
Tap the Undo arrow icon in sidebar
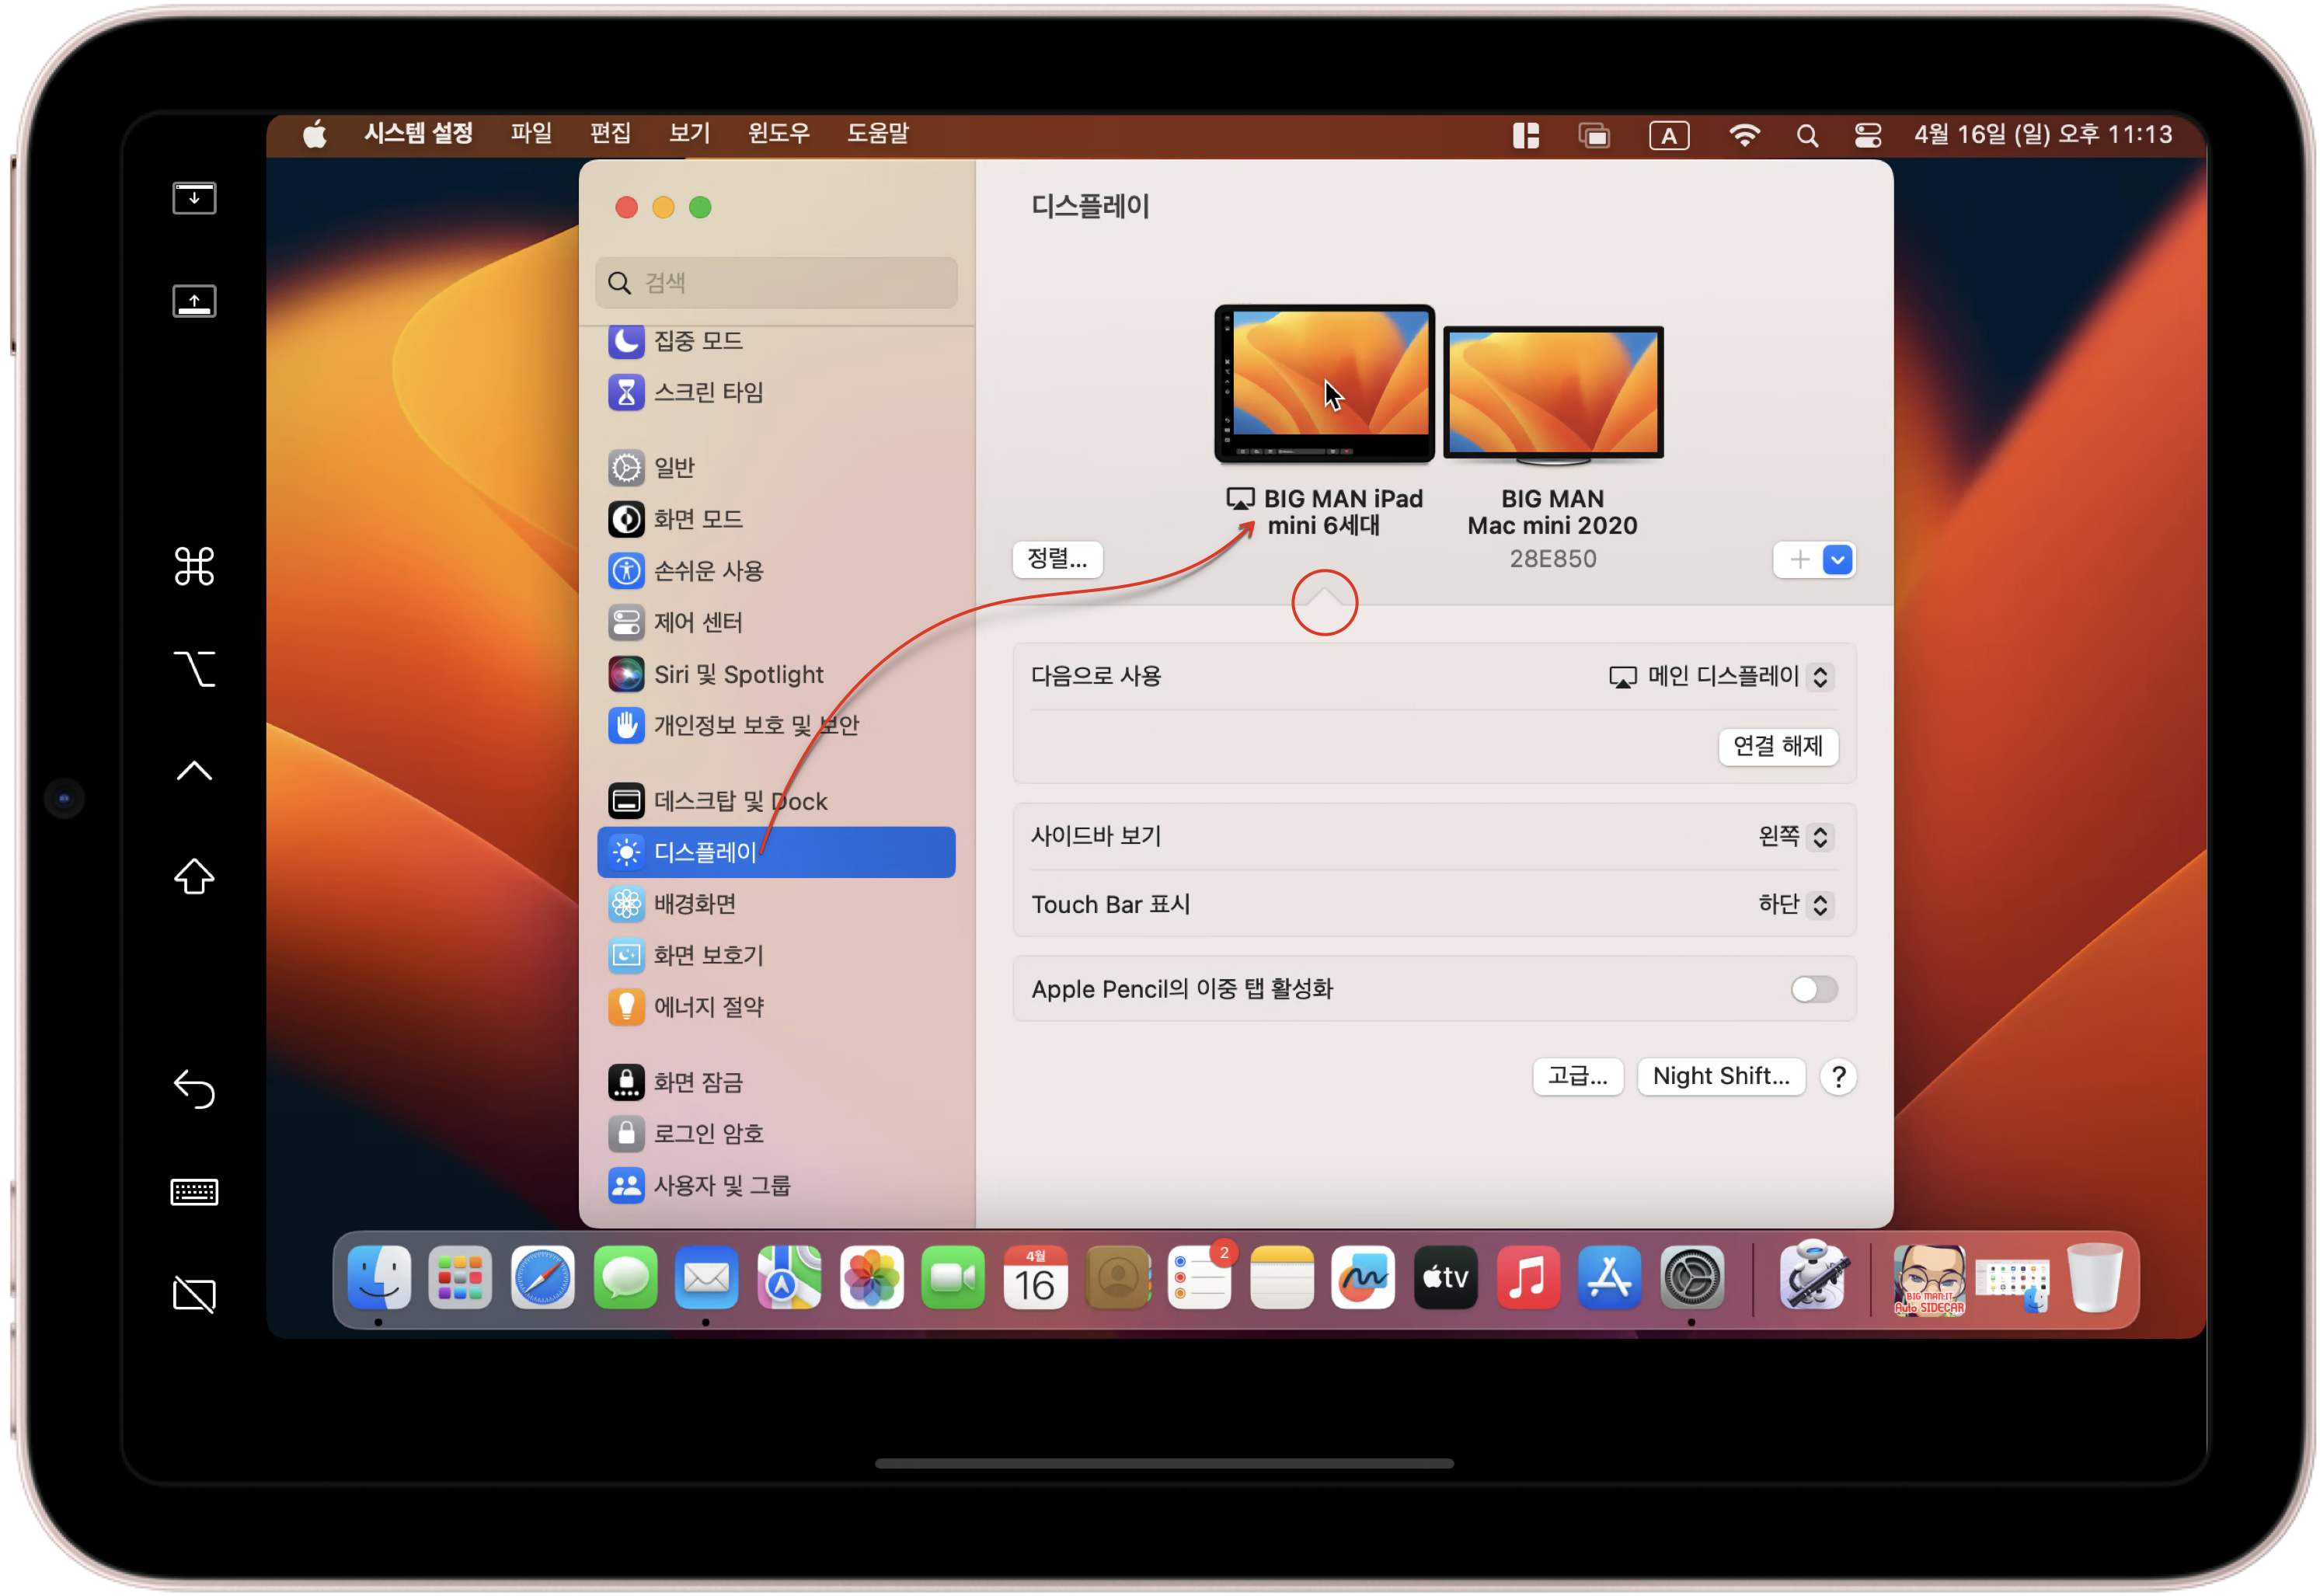pyautogui.click(x=194, y=1088)
